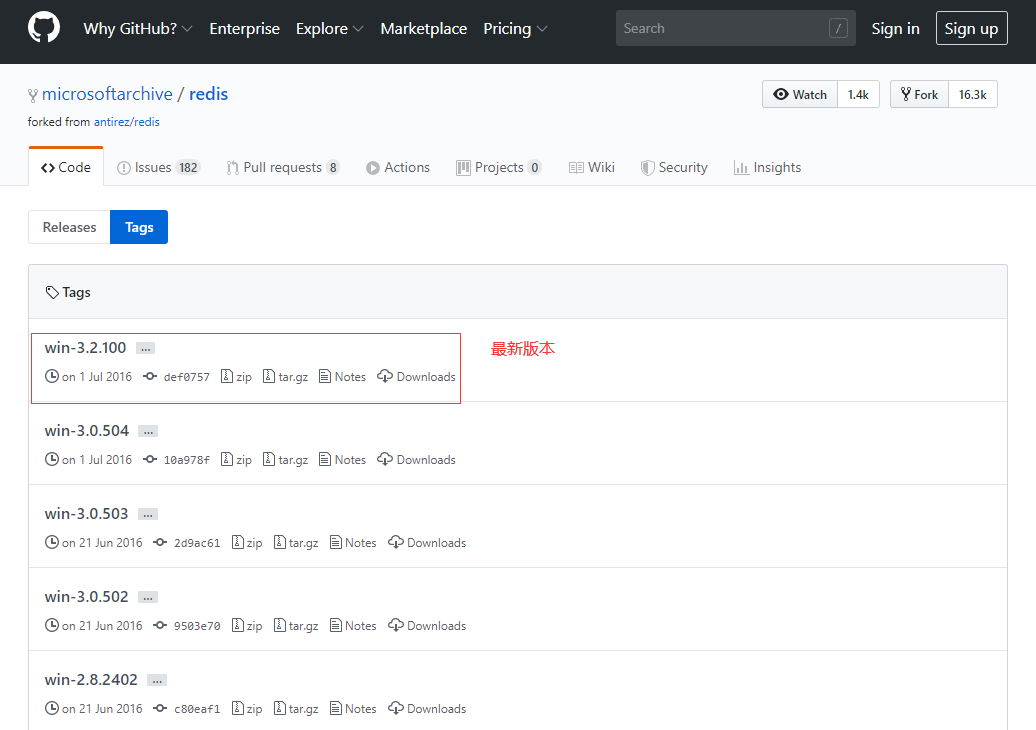This screenshot has height=730, width=1036.
Task: Switch to the Pull requests tab
Action: tap(283, 167)
